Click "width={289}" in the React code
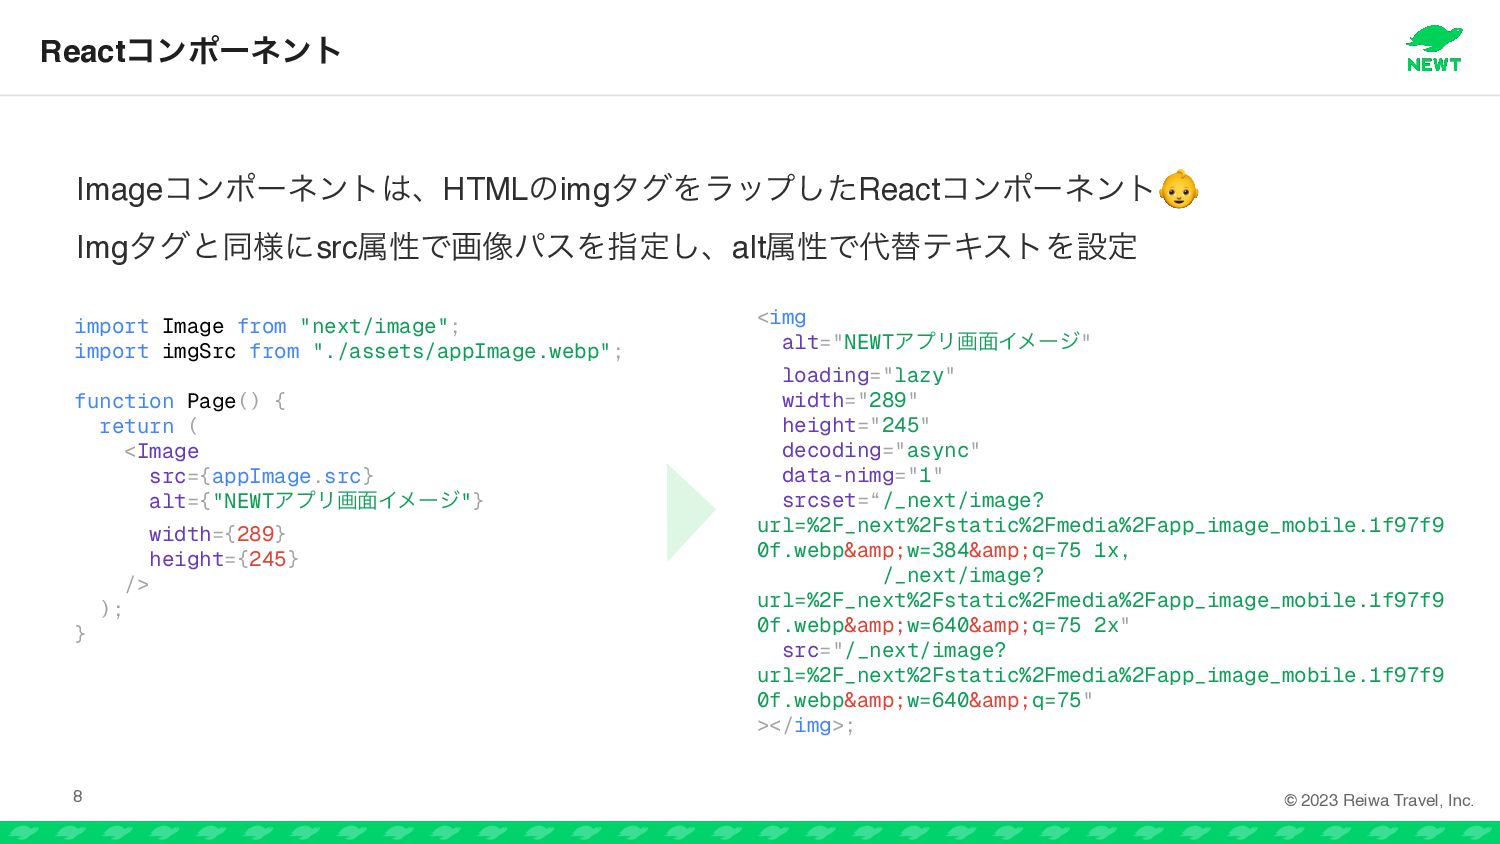1500x844 pixels. tap(218, 534)
